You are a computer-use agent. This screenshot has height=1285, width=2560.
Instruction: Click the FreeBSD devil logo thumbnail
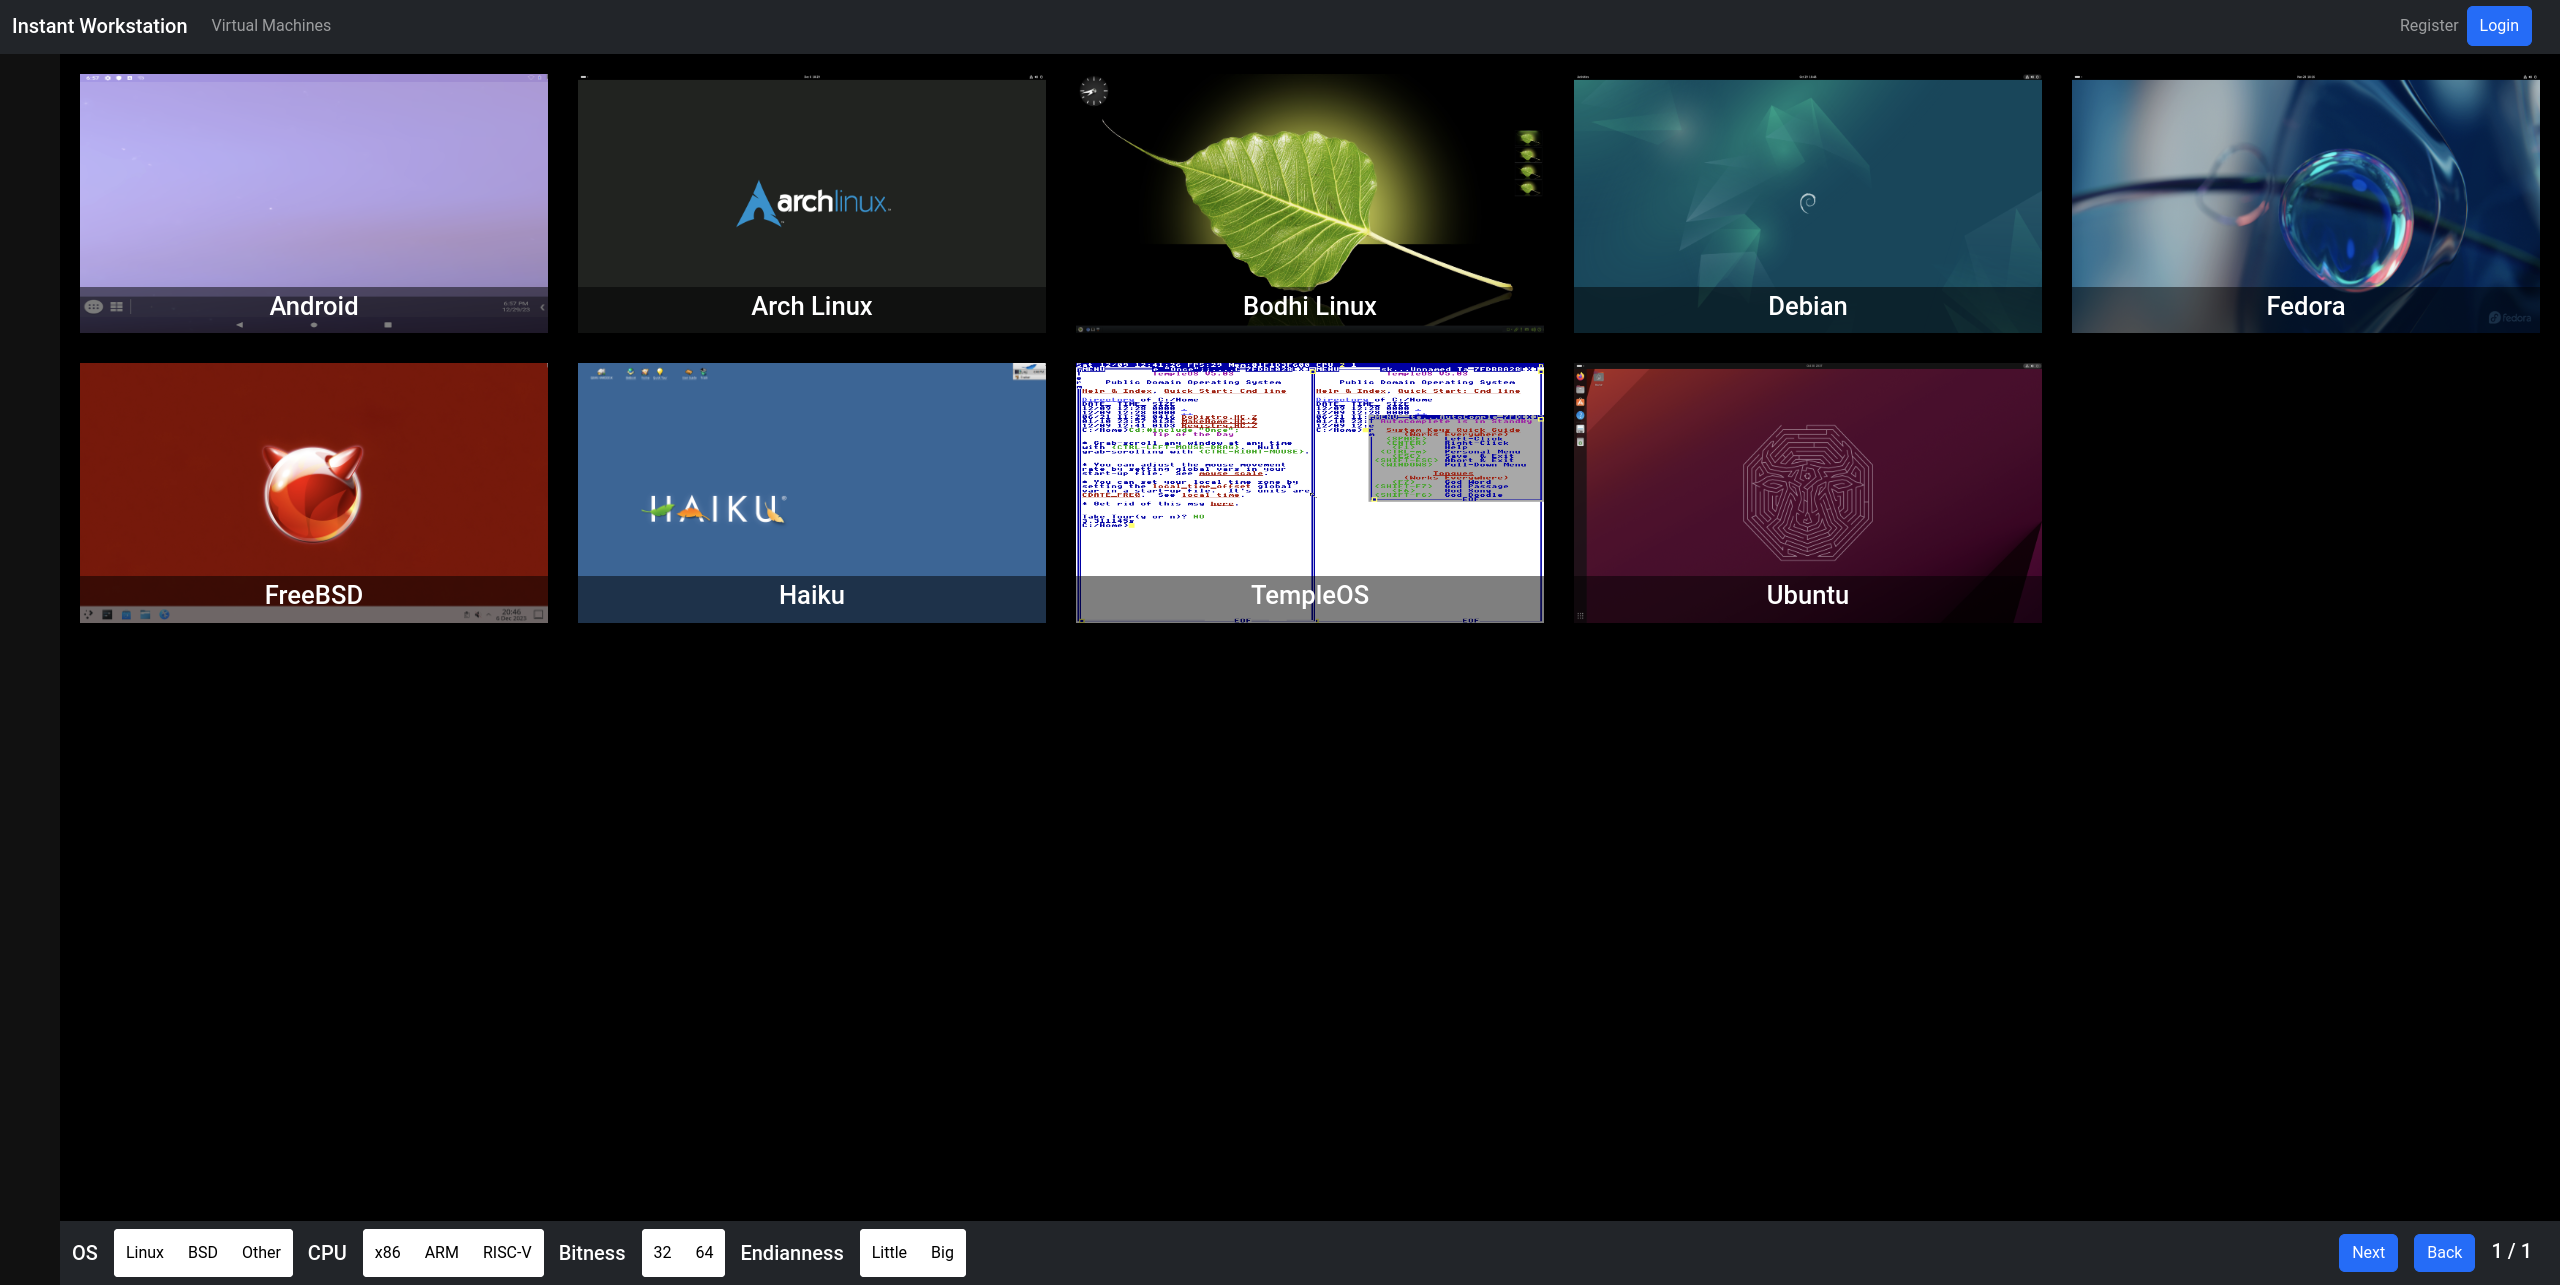pos(313,492)
